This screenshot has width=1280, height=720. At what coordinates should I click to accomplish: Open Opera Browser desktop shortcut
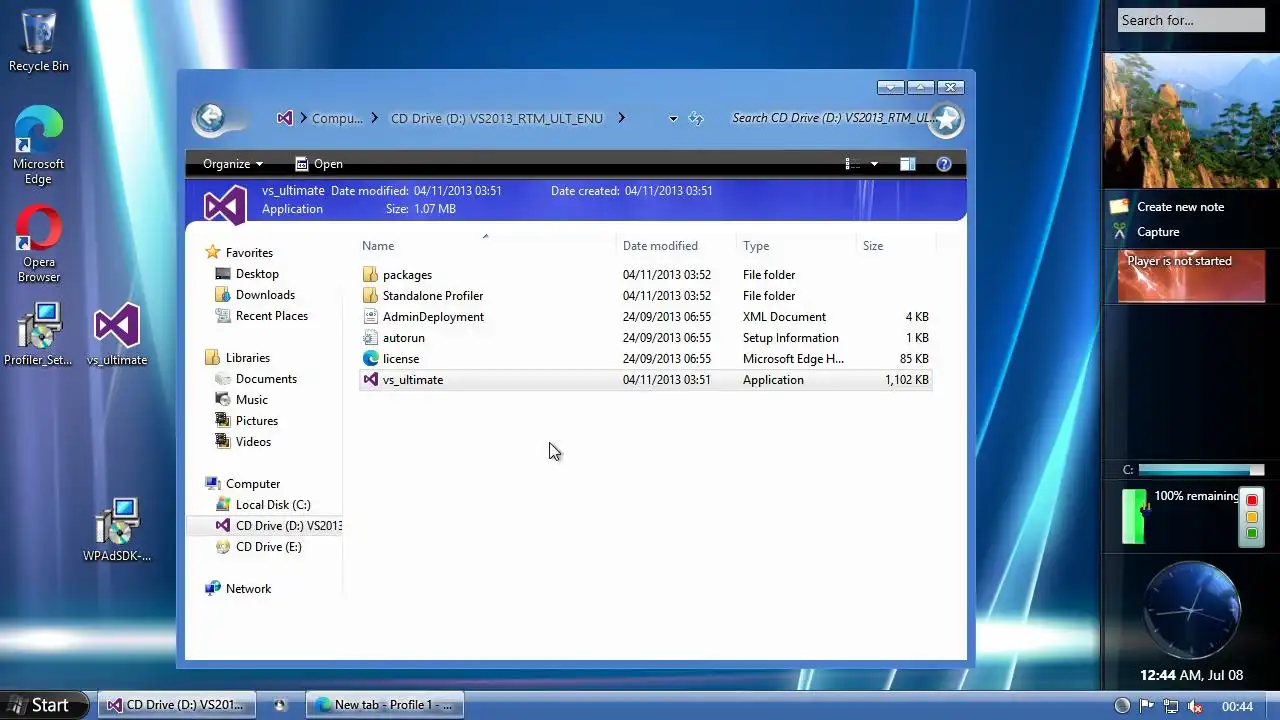38,243
